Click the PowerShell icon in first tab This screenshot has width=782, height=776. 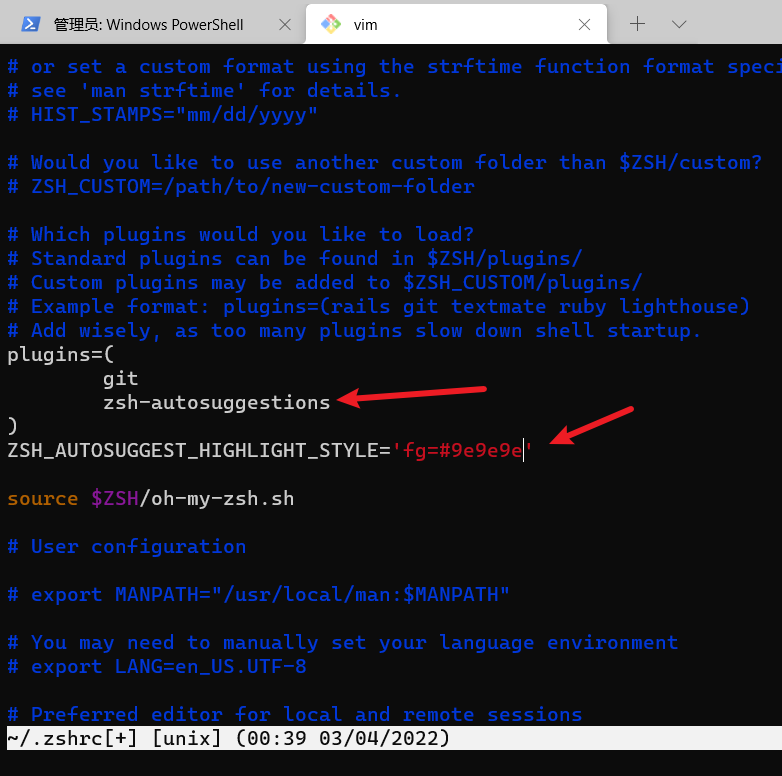pos(31,24)
